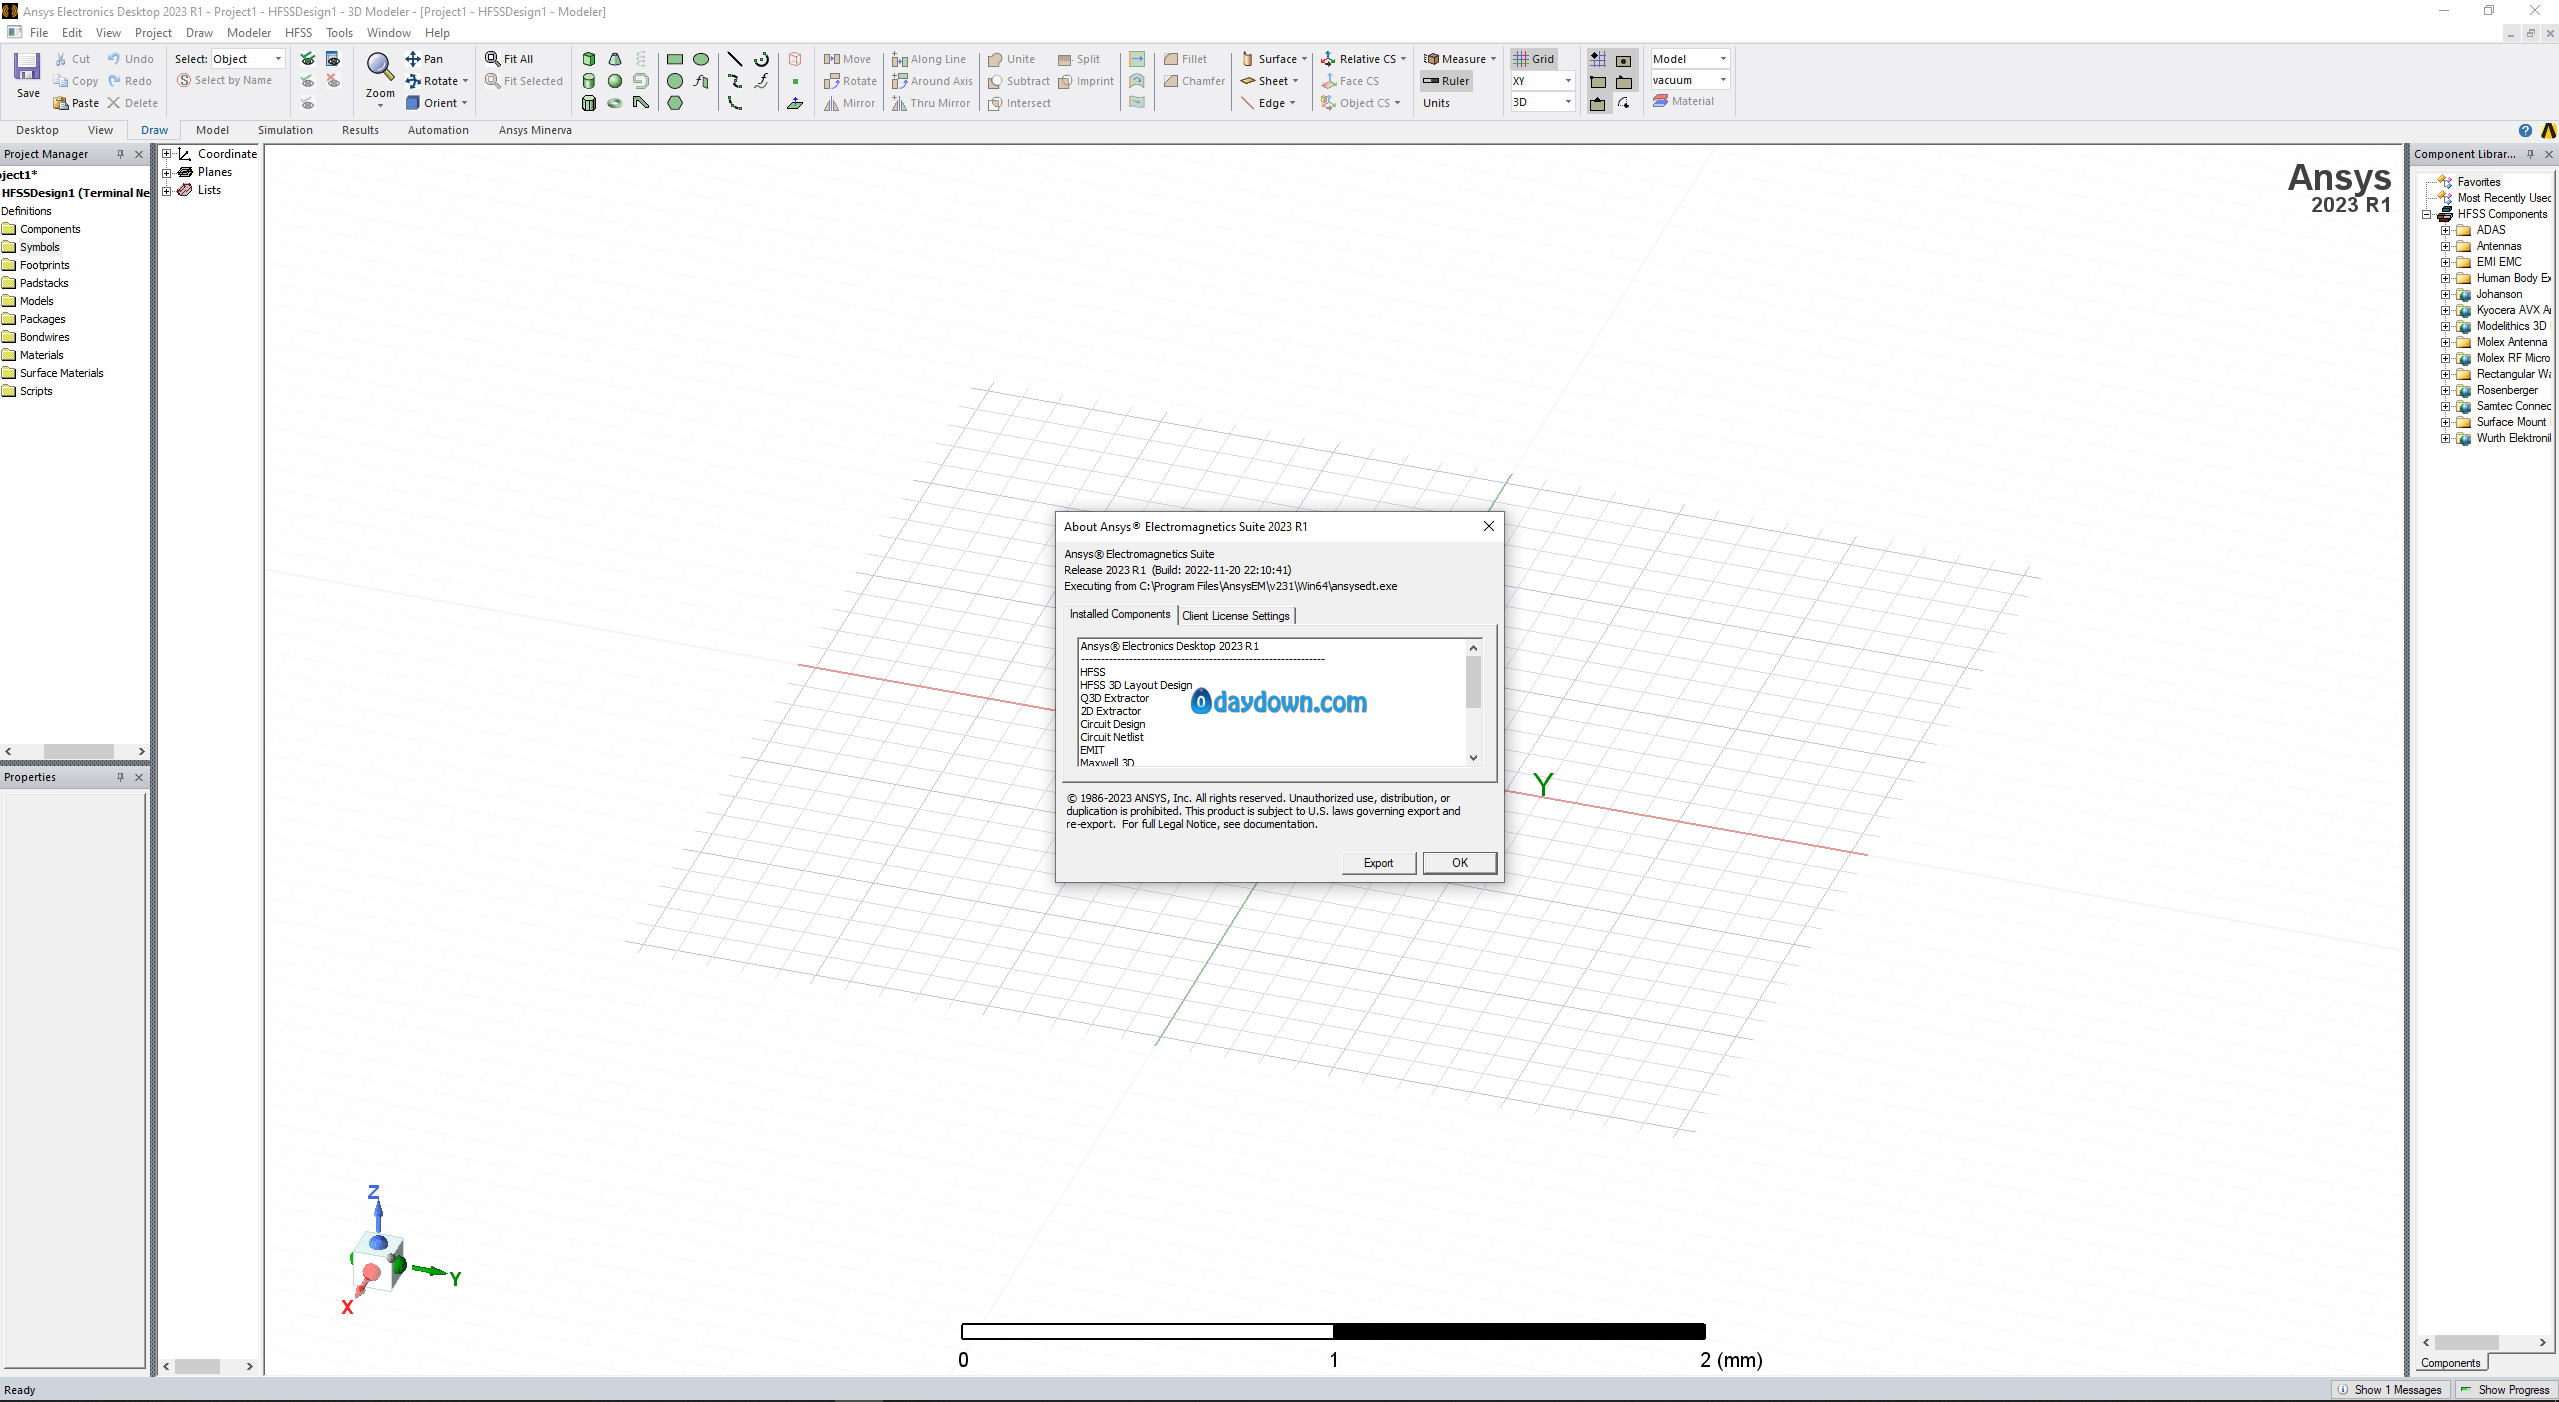Select the Draw Sphere tool
This screenshot has width=2559, height=1402.
(x=615, y=81)
